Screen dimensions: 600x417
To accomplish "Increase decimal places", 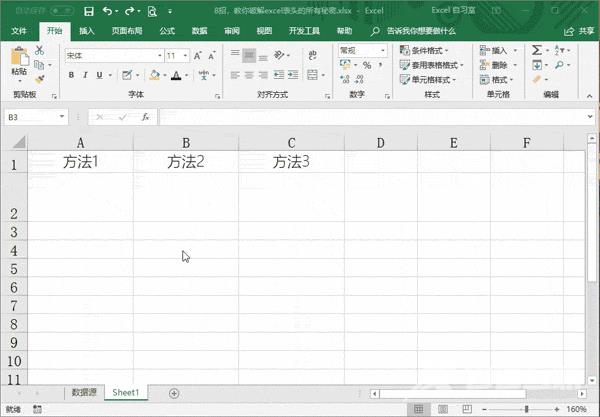I will click(345, 79).
